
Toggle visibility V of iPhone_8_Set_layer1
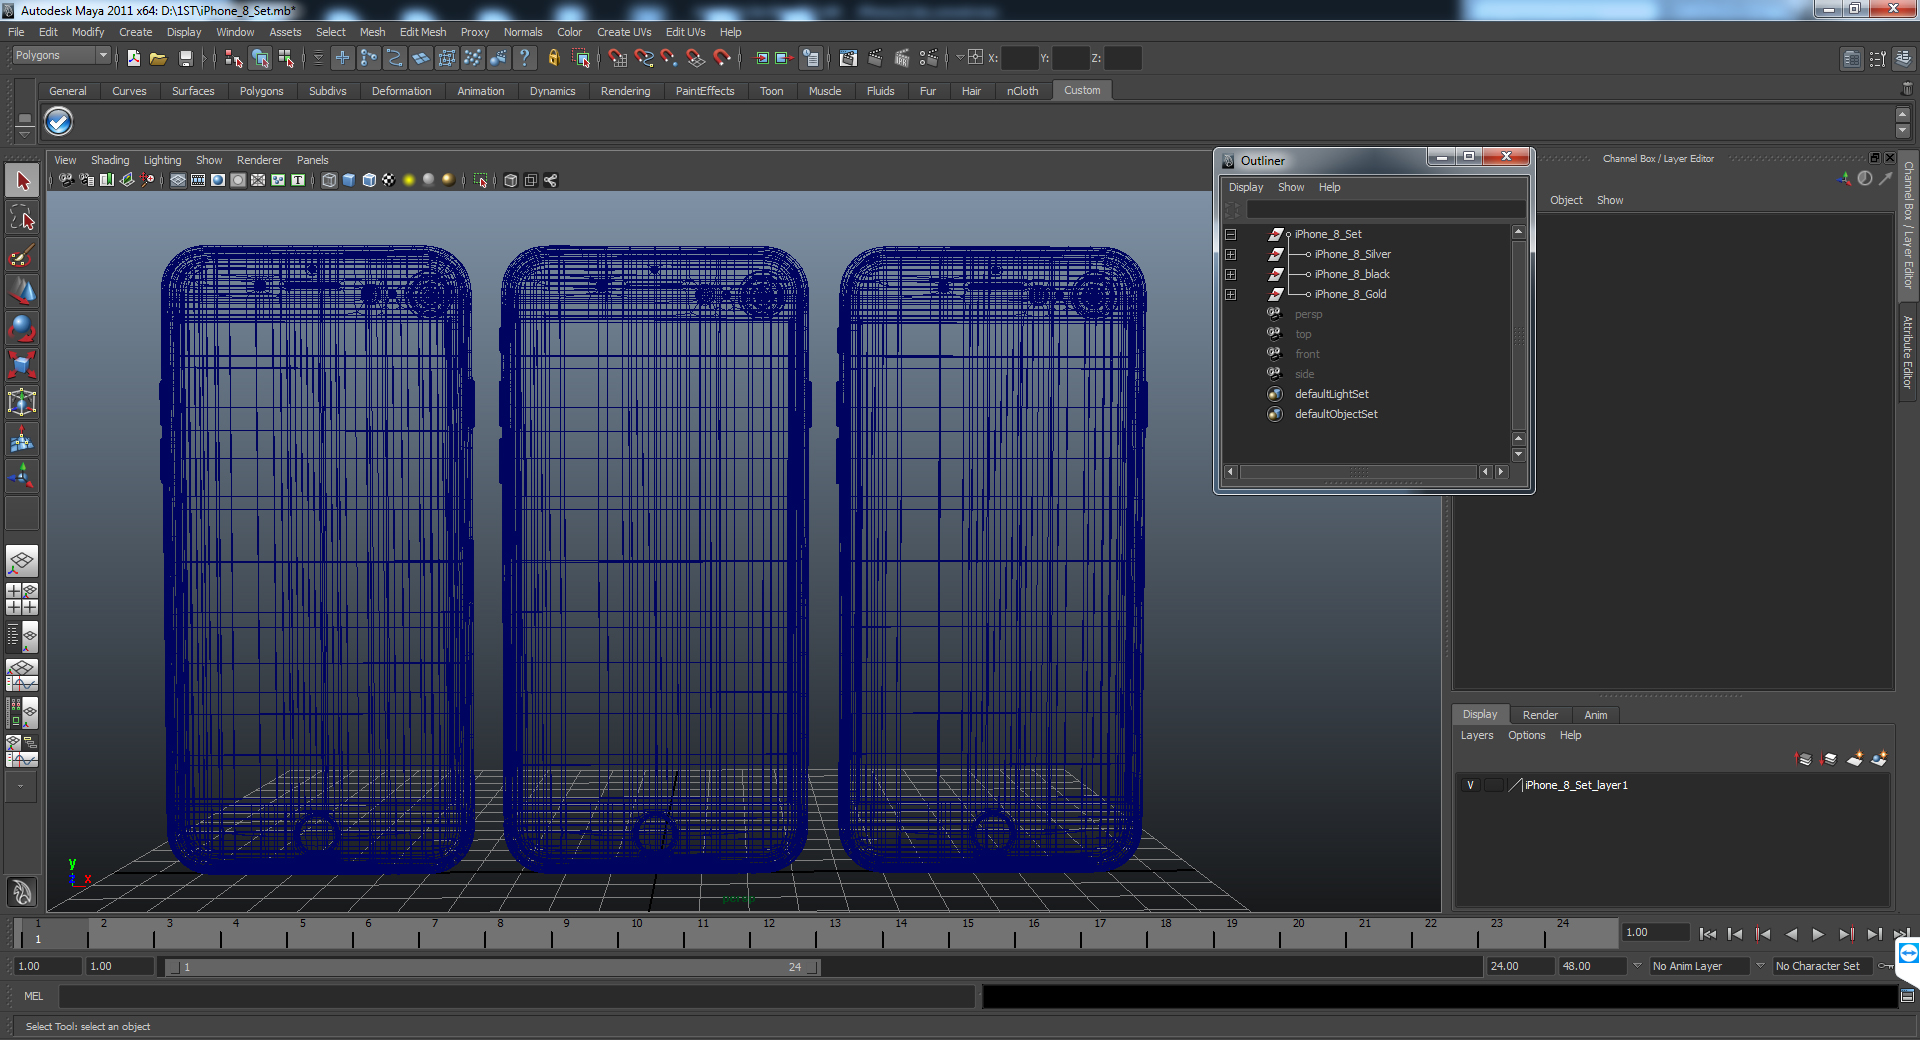1470,785
